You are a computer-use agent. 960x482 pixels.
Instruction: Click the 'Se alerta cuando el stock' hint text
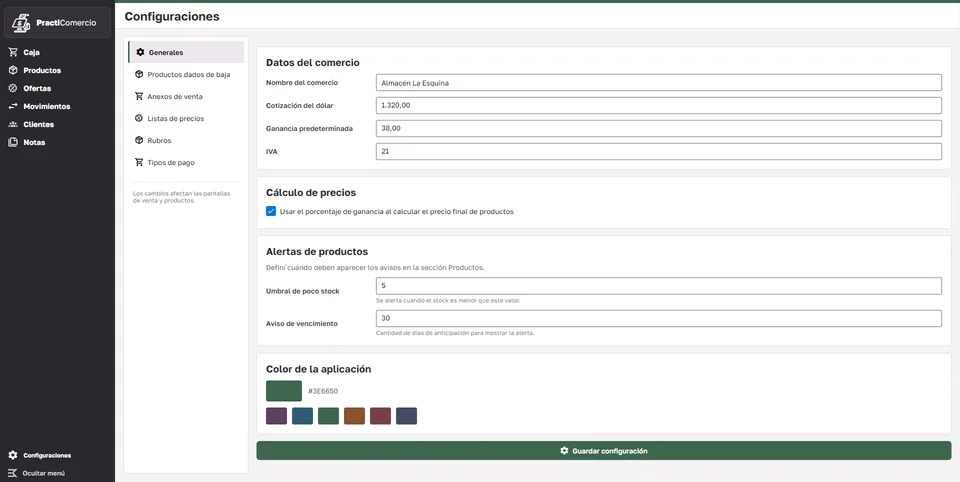[449, 301]
